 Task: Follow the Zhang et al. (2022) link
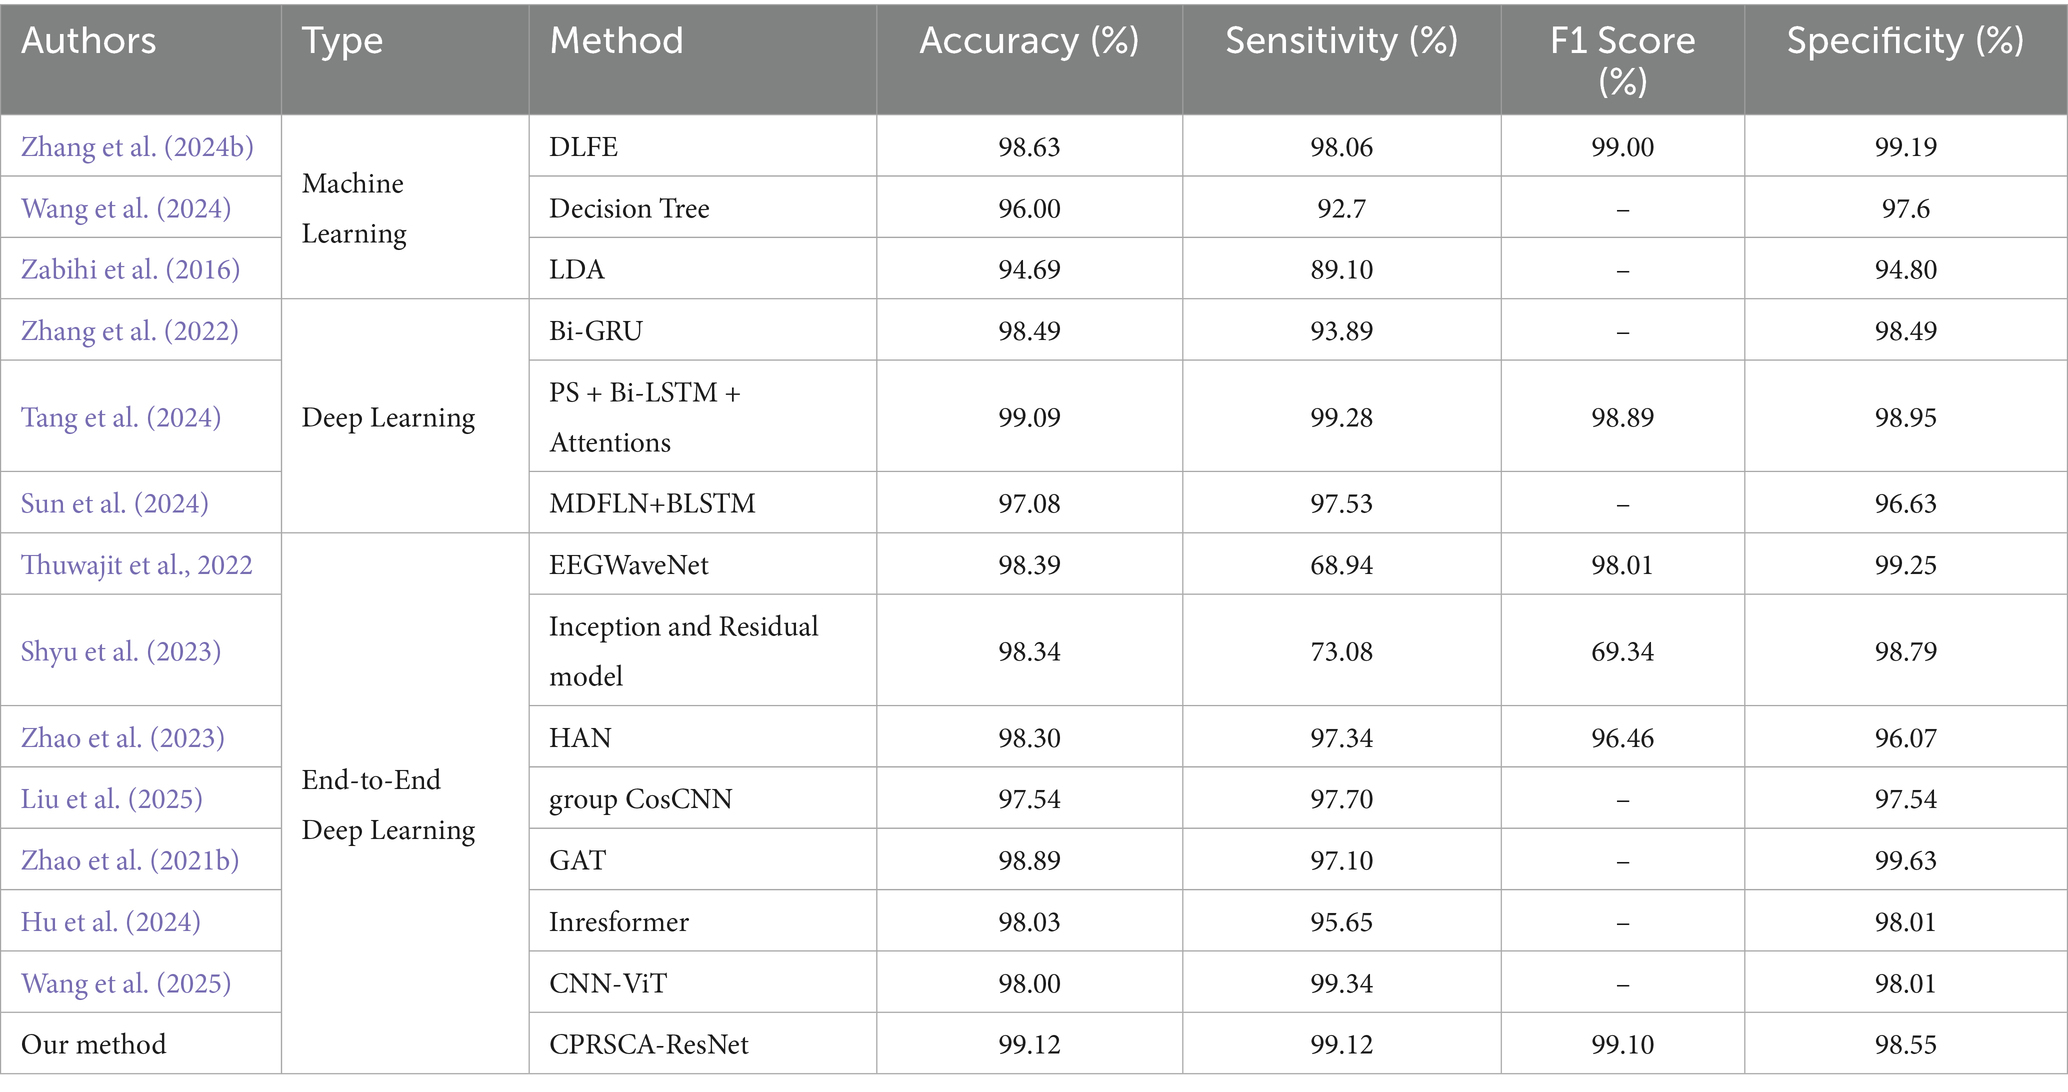[x=130, y=331]
